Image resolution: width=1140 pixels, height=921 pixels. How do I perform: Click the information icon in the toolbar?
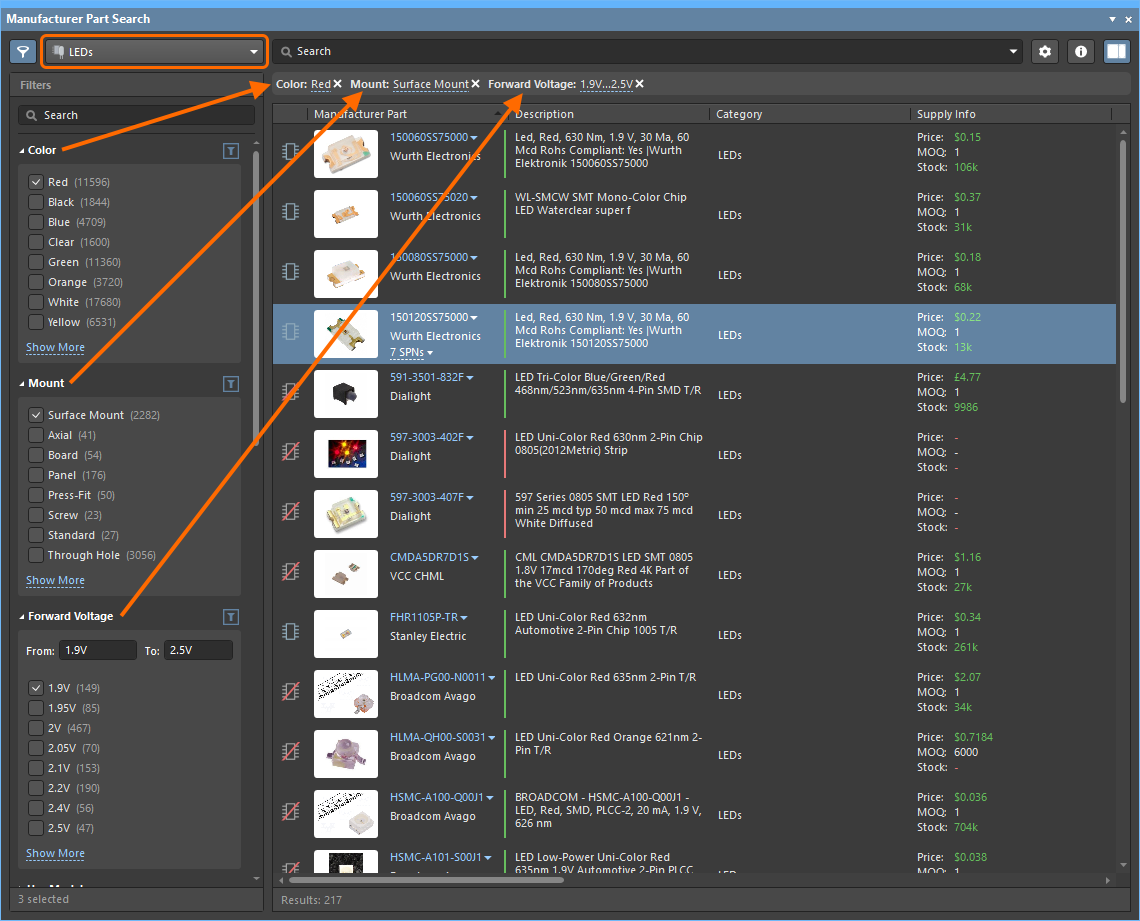coord(1081,50)
